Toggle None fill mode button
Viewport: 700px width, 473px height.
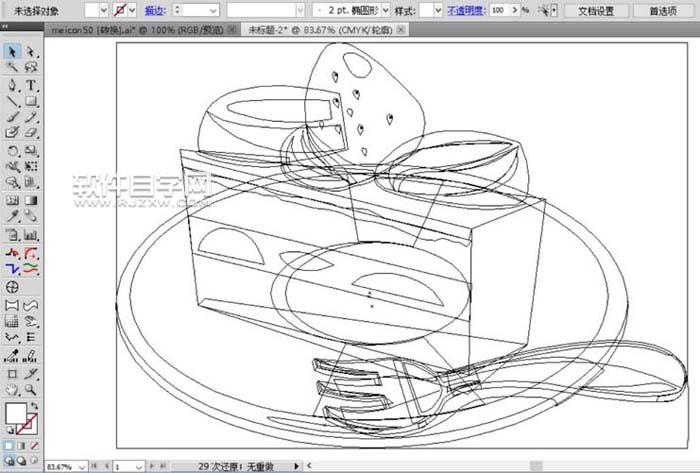[x=34, y=445]
